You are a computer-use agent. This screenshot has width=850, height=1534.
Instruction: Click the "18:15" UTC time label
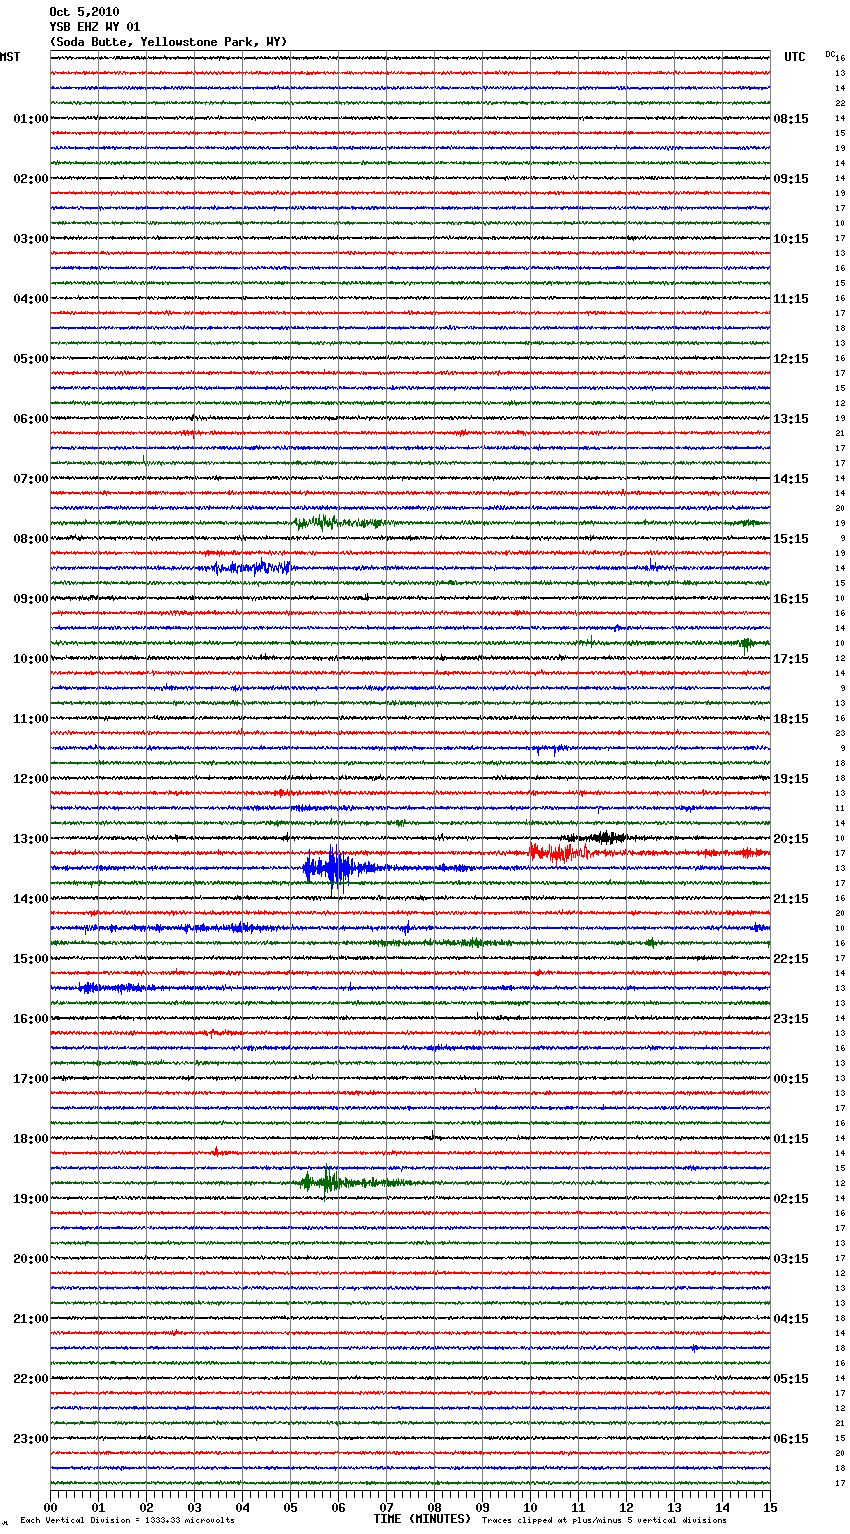point(791,719)
